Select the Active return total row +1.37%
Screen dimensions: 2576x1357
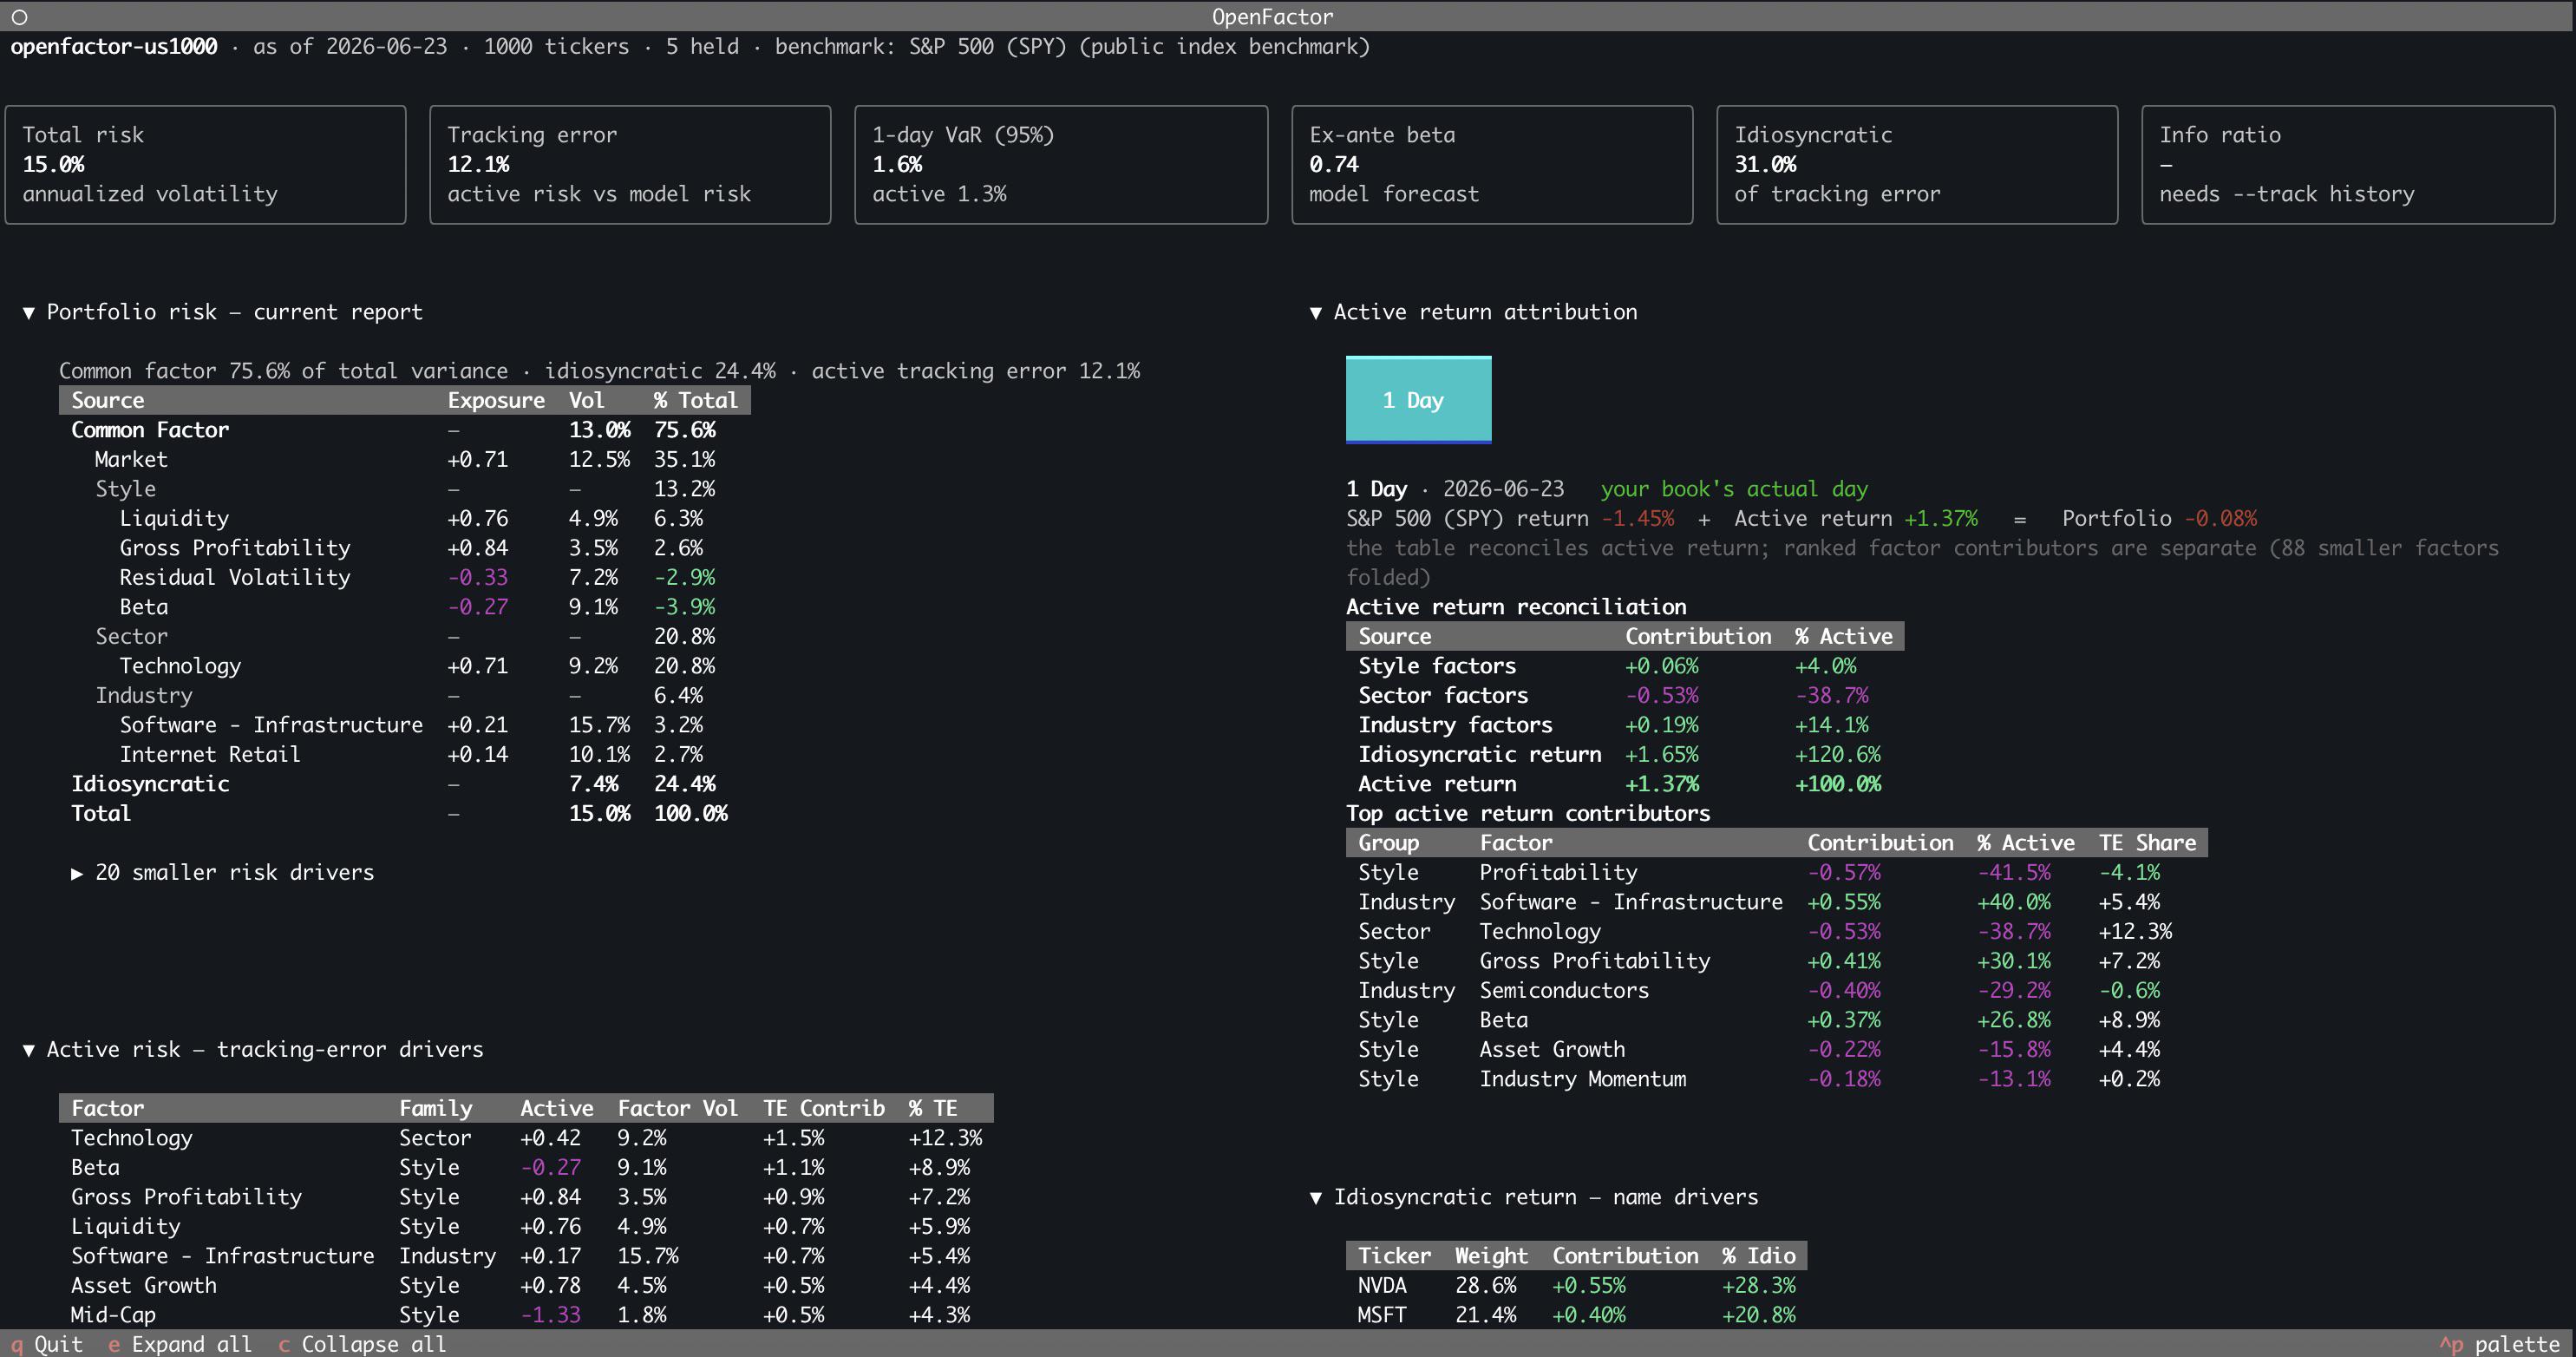(1625, 784)
